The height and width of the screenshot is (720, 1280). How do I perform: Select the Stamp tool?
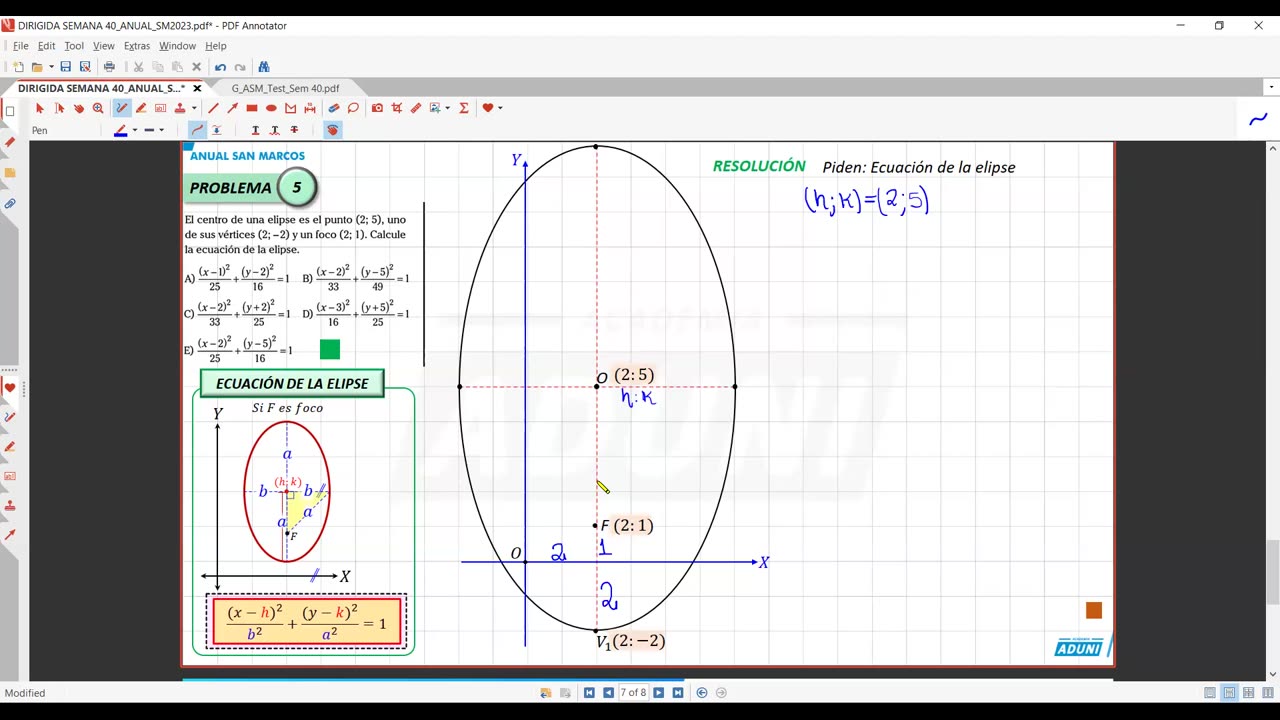coord(179,108)
